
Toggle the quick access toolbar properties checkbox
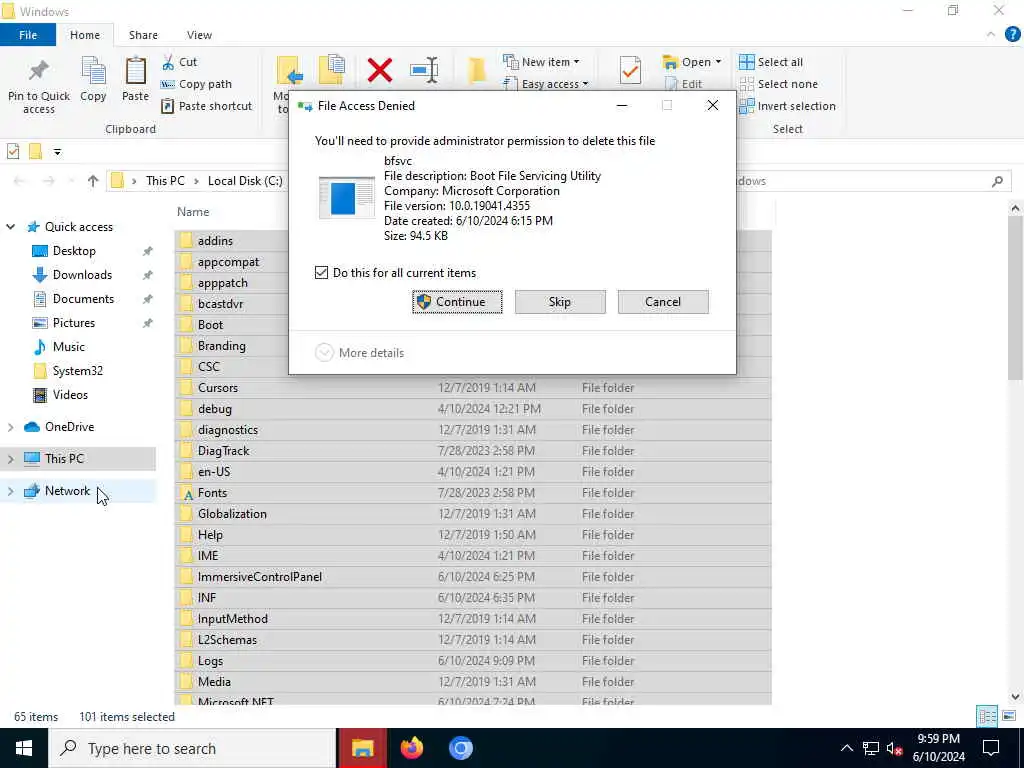(x=13, y=152)
